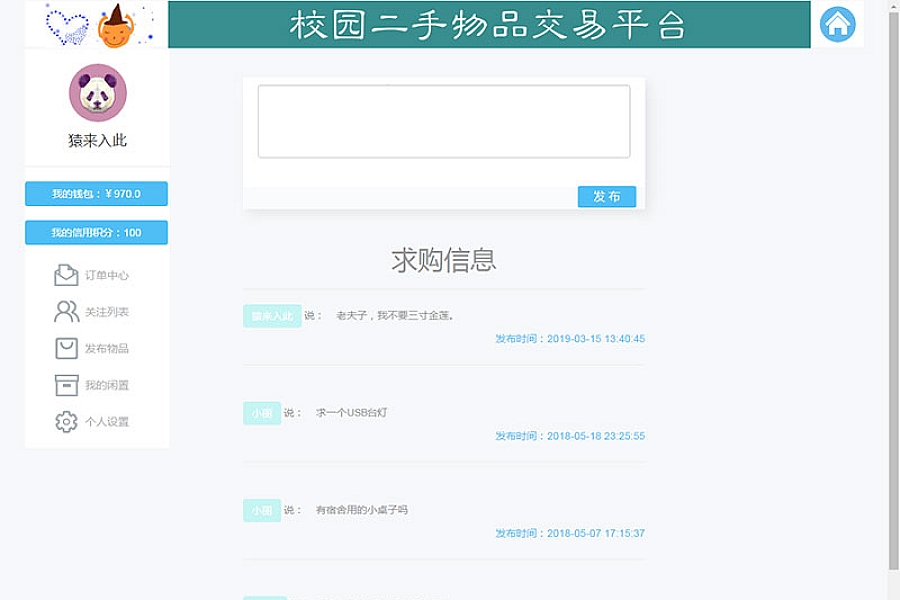Open my credit score 100 button
Viewport: 900px width, 600px height.
pyautogui.click(x=96, y=233)
